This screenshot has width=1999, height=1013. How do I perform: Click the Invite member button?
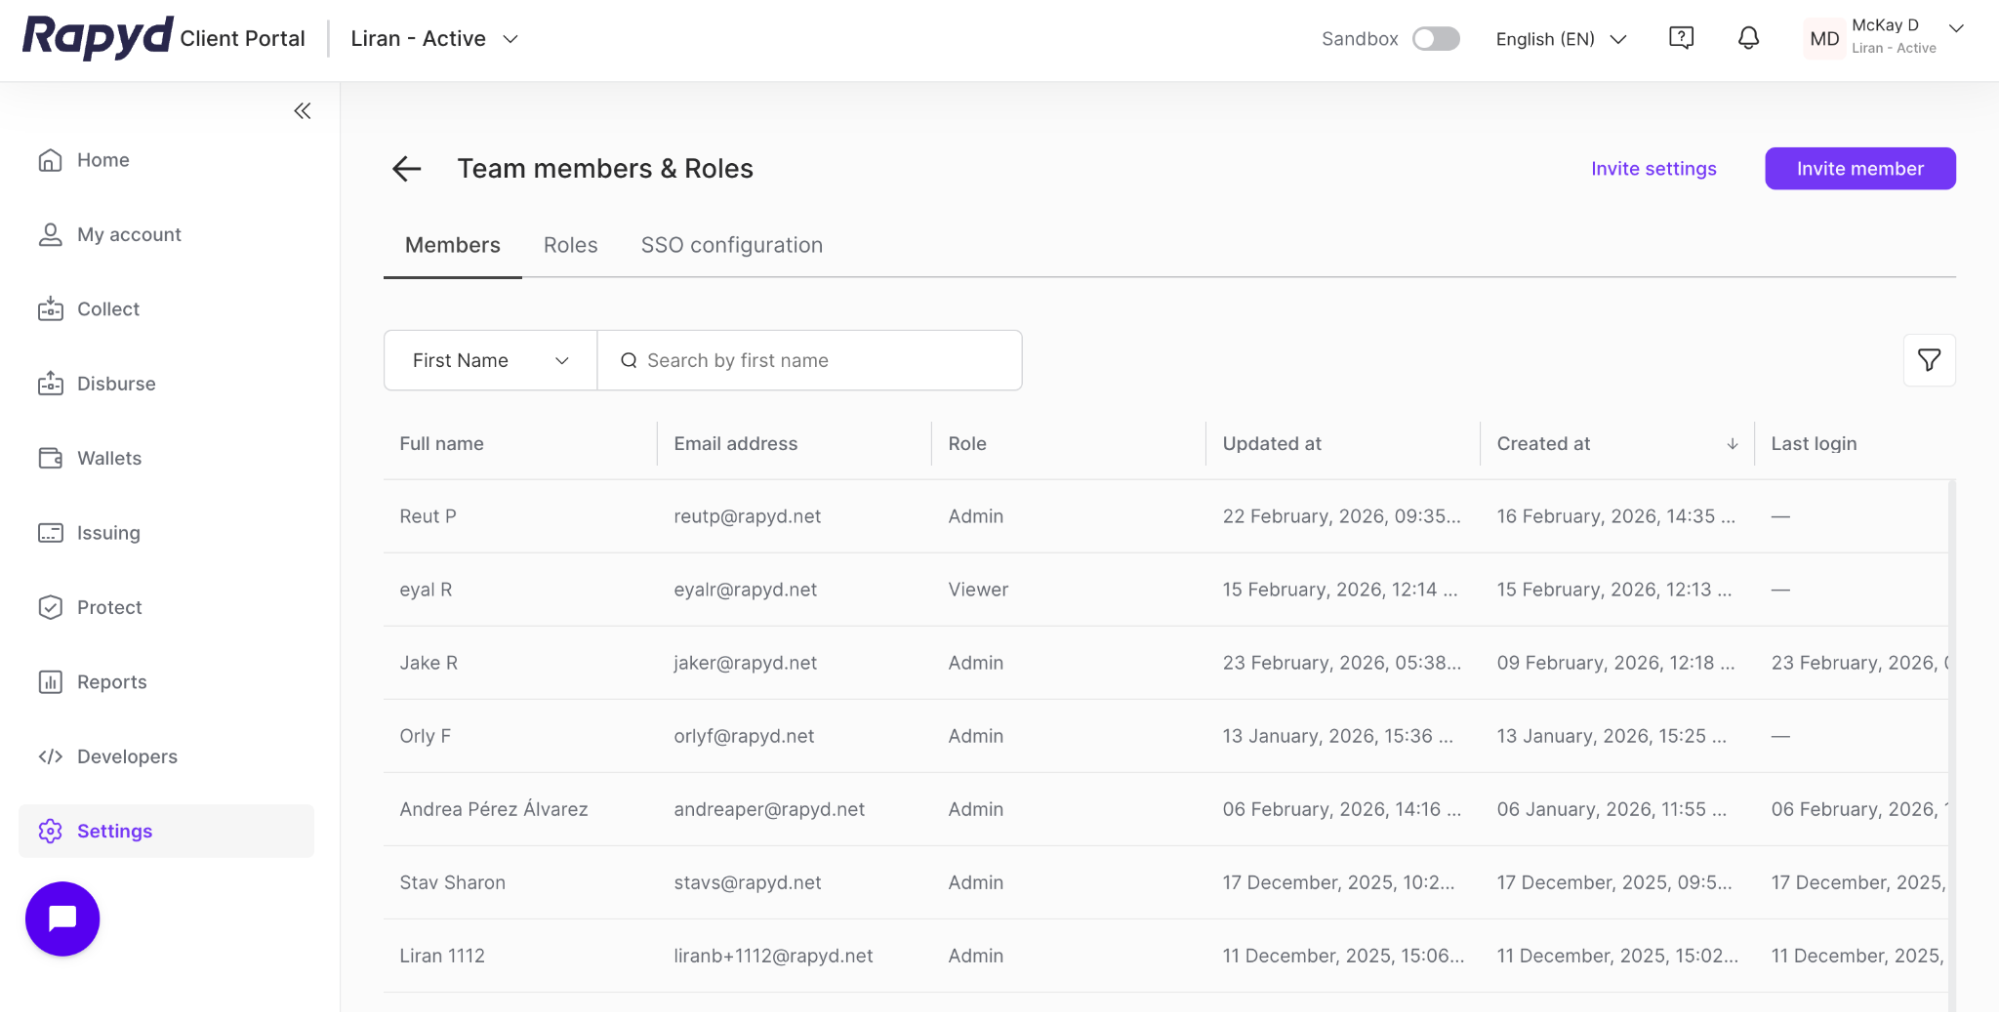tap(1859, 169)
